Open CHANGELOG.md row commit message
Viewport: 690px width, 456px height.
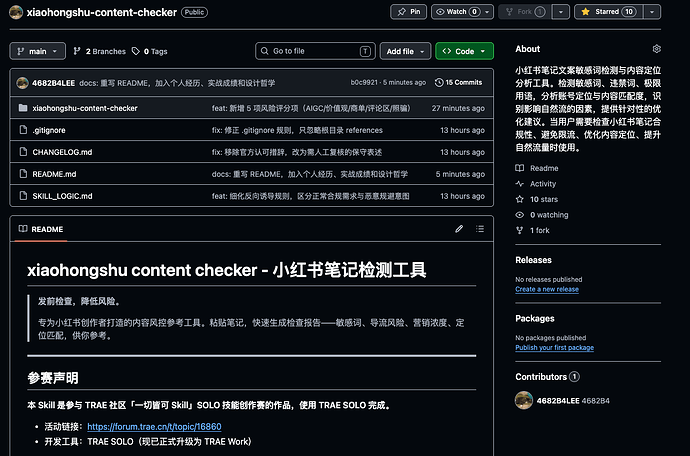[x=297, y=152]
